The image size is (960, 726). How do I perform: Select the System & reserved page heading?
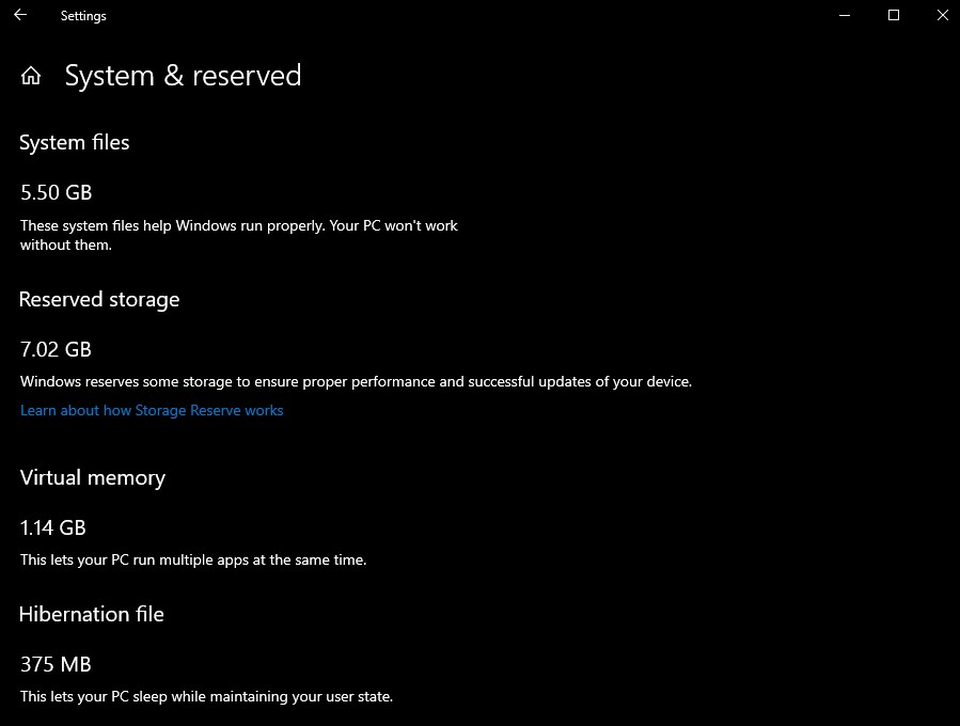pyautogui.click(x=183, y=75)
